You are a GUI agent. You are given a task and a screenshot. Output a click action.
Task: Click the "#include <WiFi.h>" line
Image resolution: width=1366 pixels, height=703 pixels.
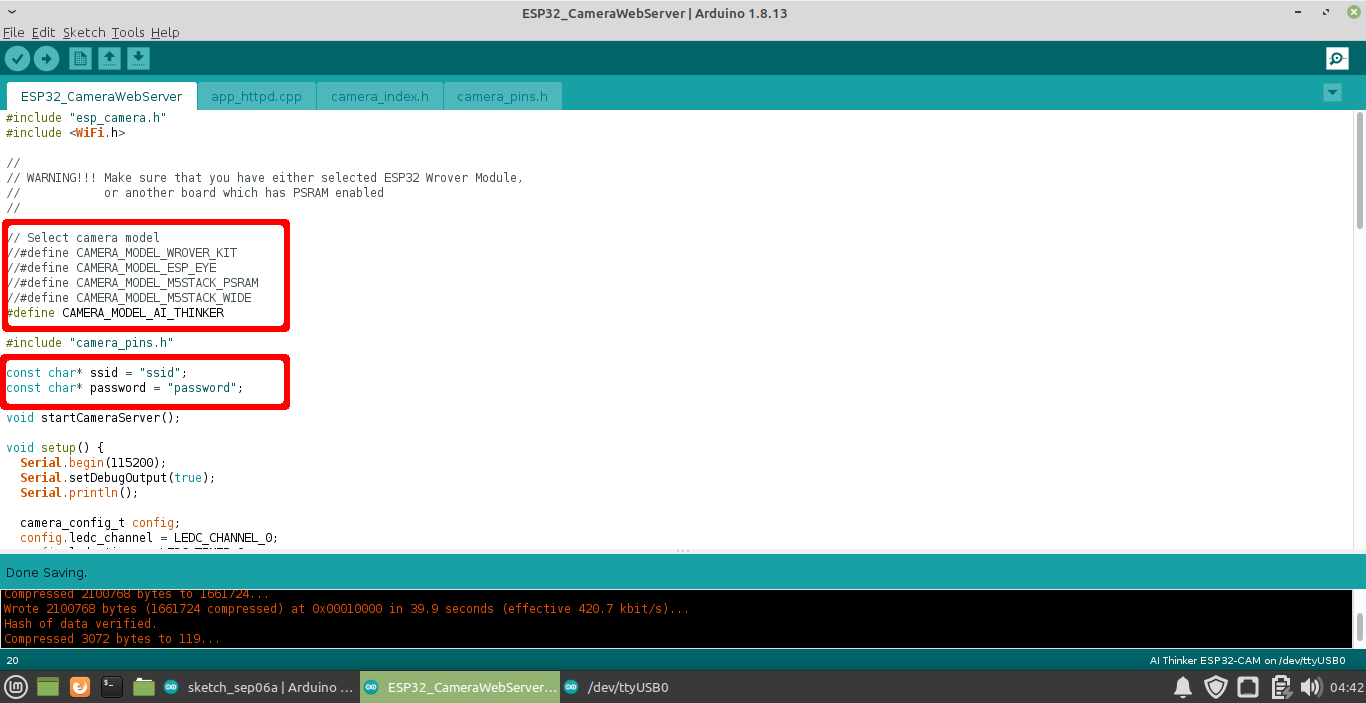[66, 133]
